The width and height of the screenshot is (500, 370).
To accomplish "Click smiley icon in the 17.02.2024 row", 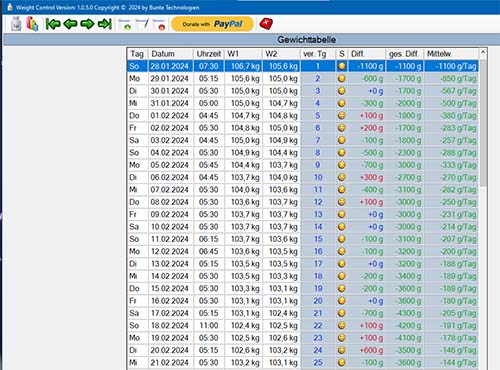I will point(341,313).
